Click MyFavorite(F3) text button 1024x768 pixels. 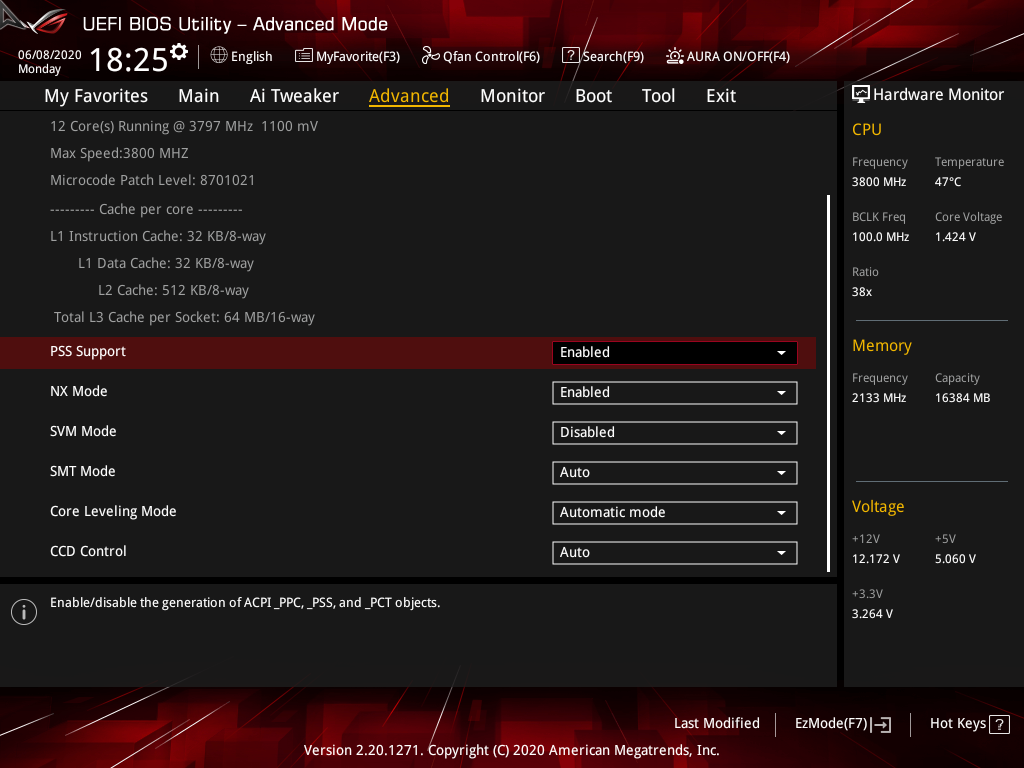358,56
